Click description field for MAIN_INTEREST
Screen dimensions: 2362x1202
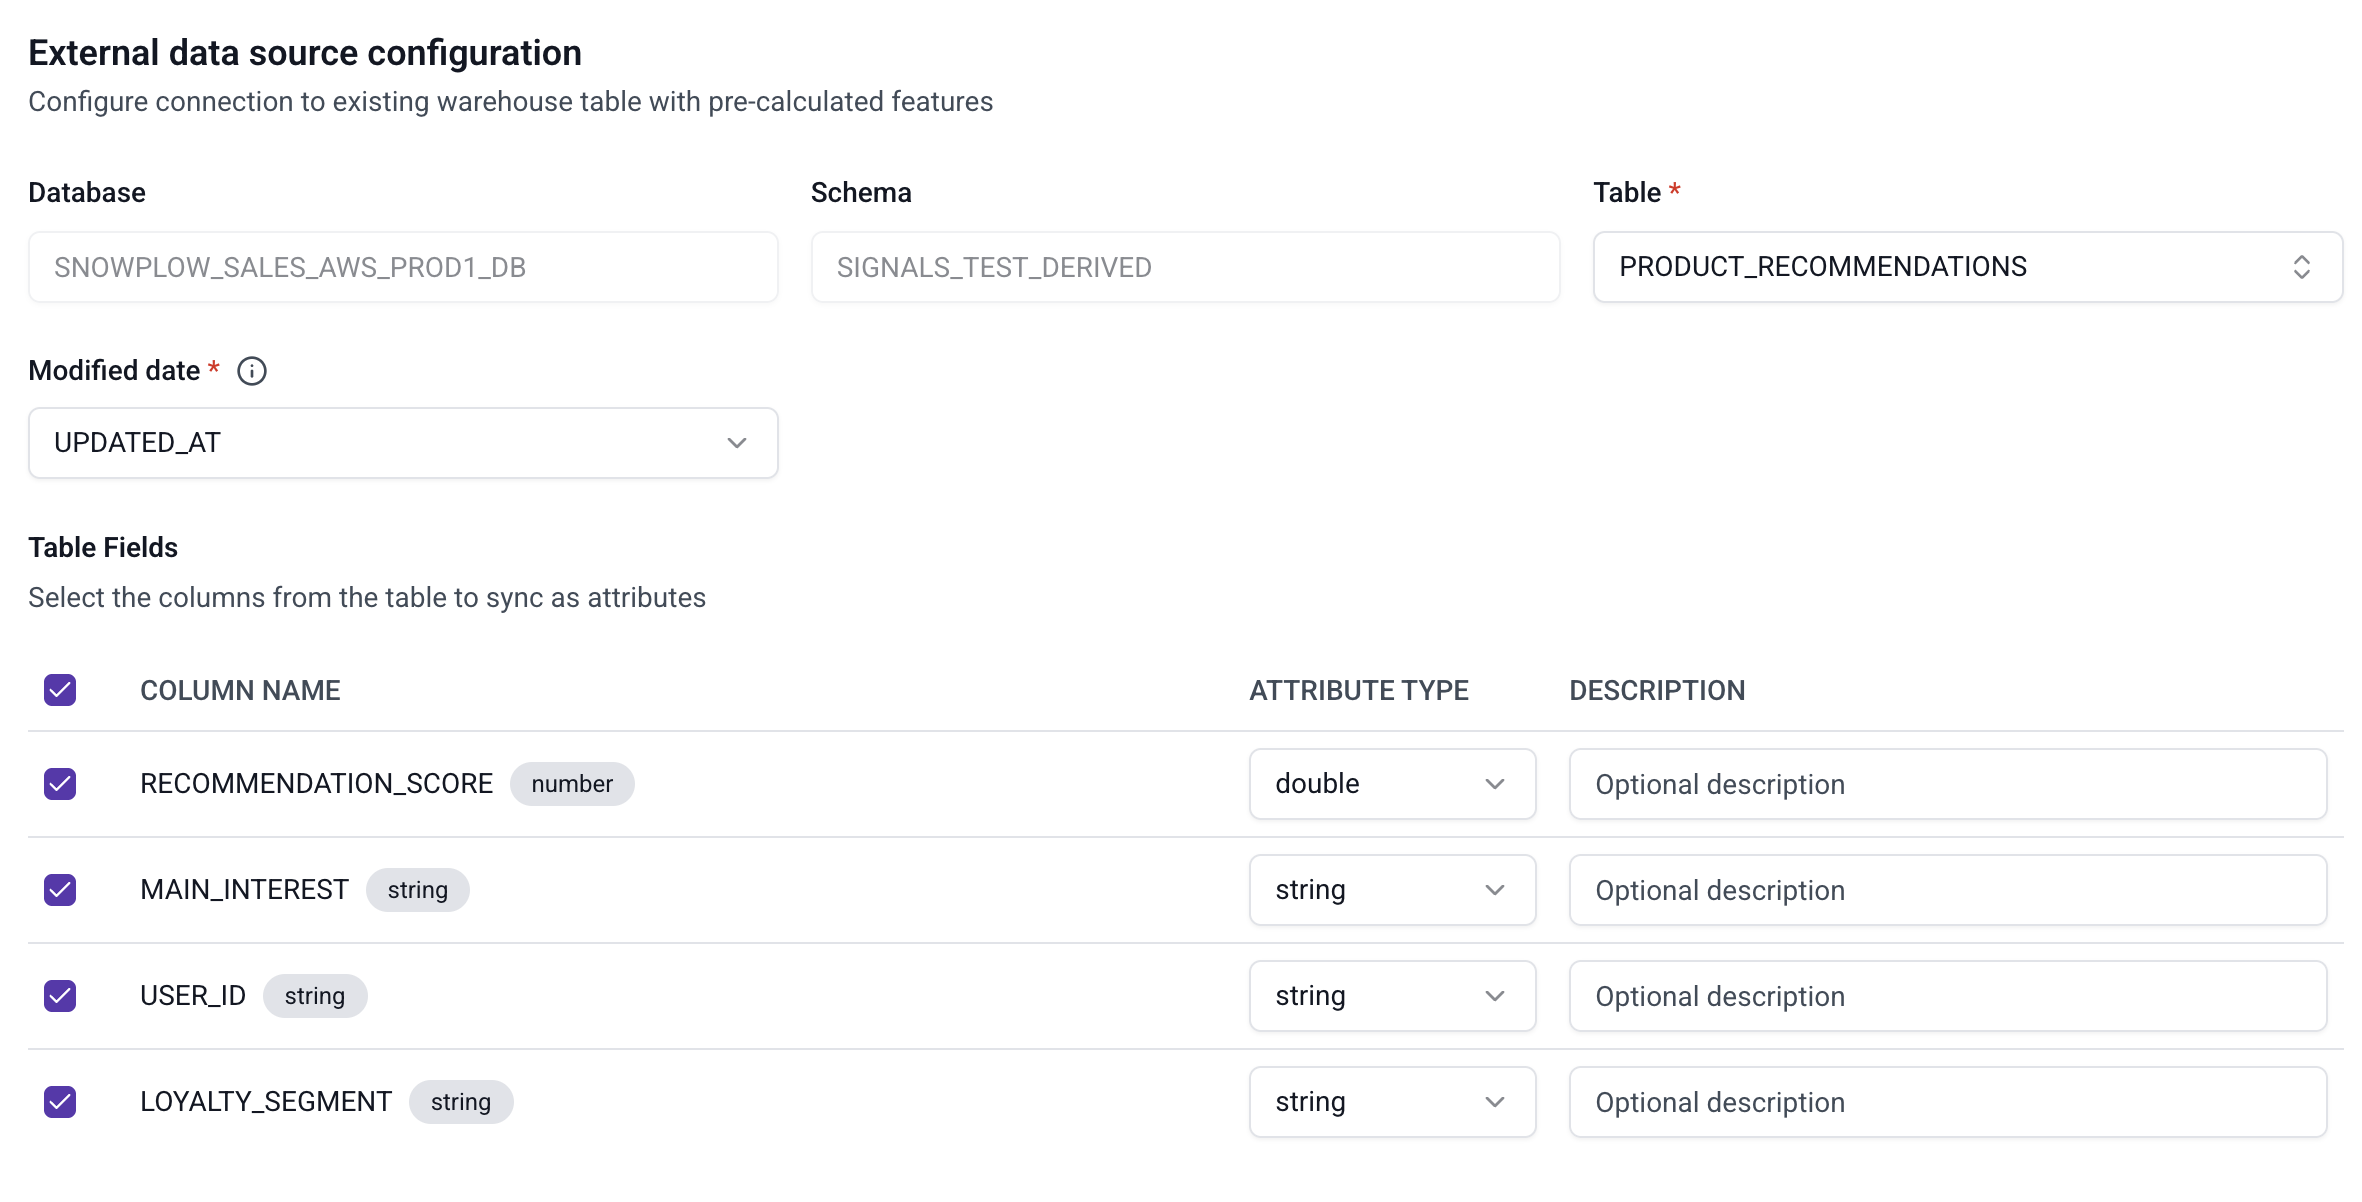[1948, 890]
